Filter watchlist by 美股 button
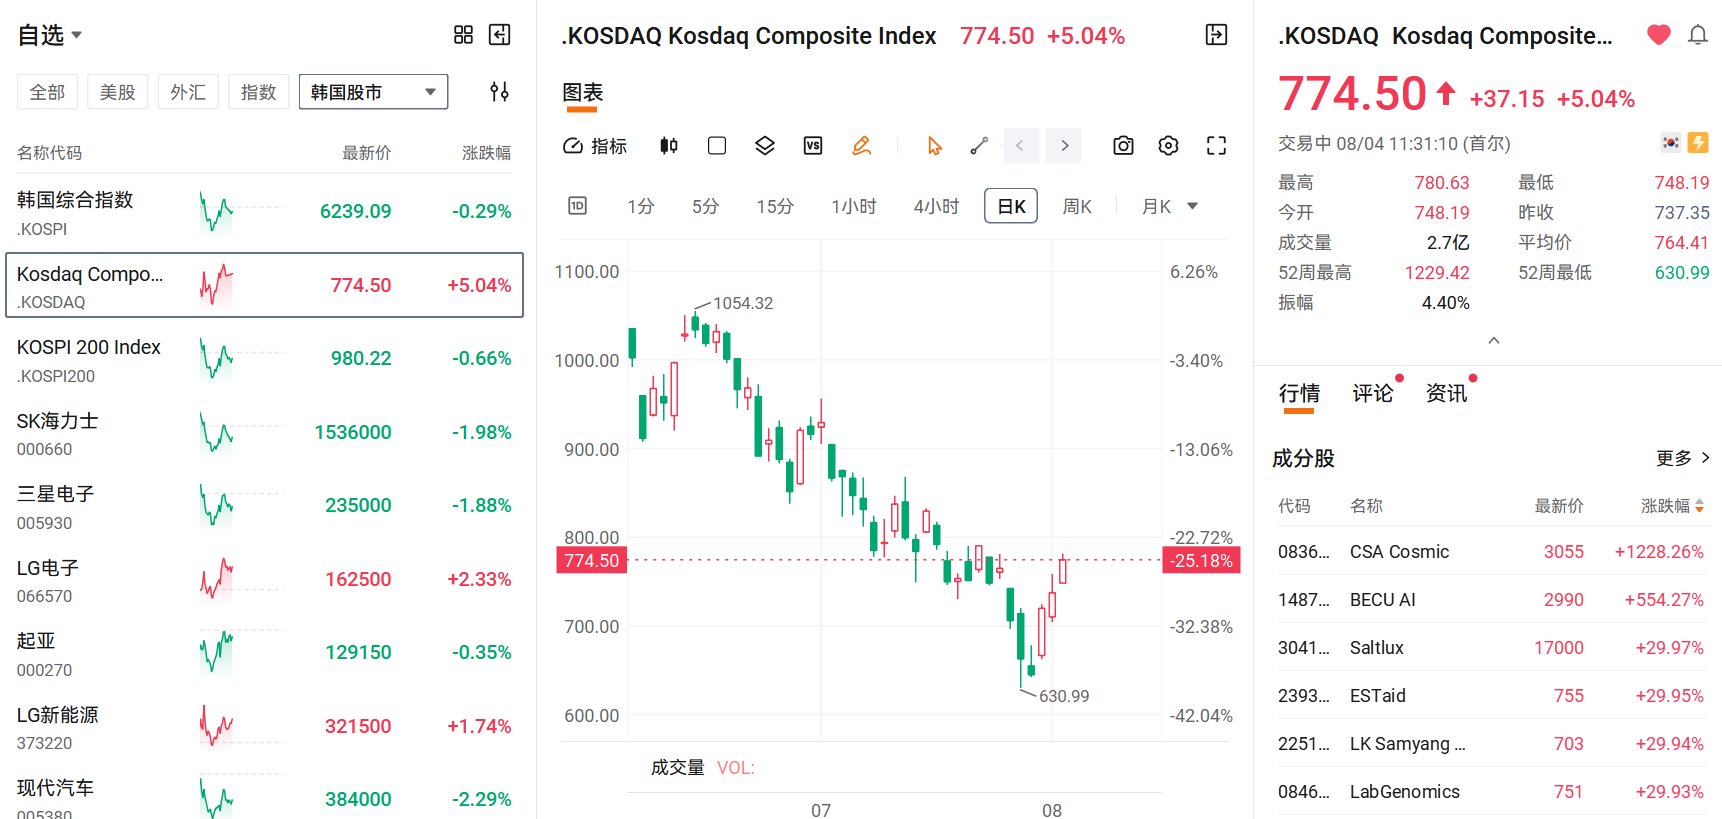This screenshot has width=1722, height=819. tap(117, 92)
